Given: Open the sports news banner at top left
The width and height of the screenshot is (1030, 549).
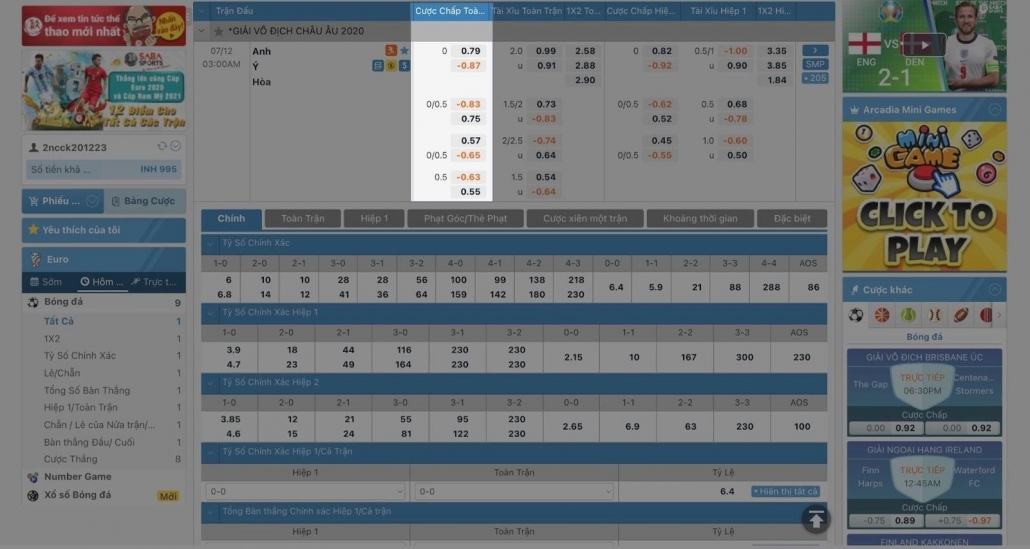Looking at the screenshot, I should [104, 26].
